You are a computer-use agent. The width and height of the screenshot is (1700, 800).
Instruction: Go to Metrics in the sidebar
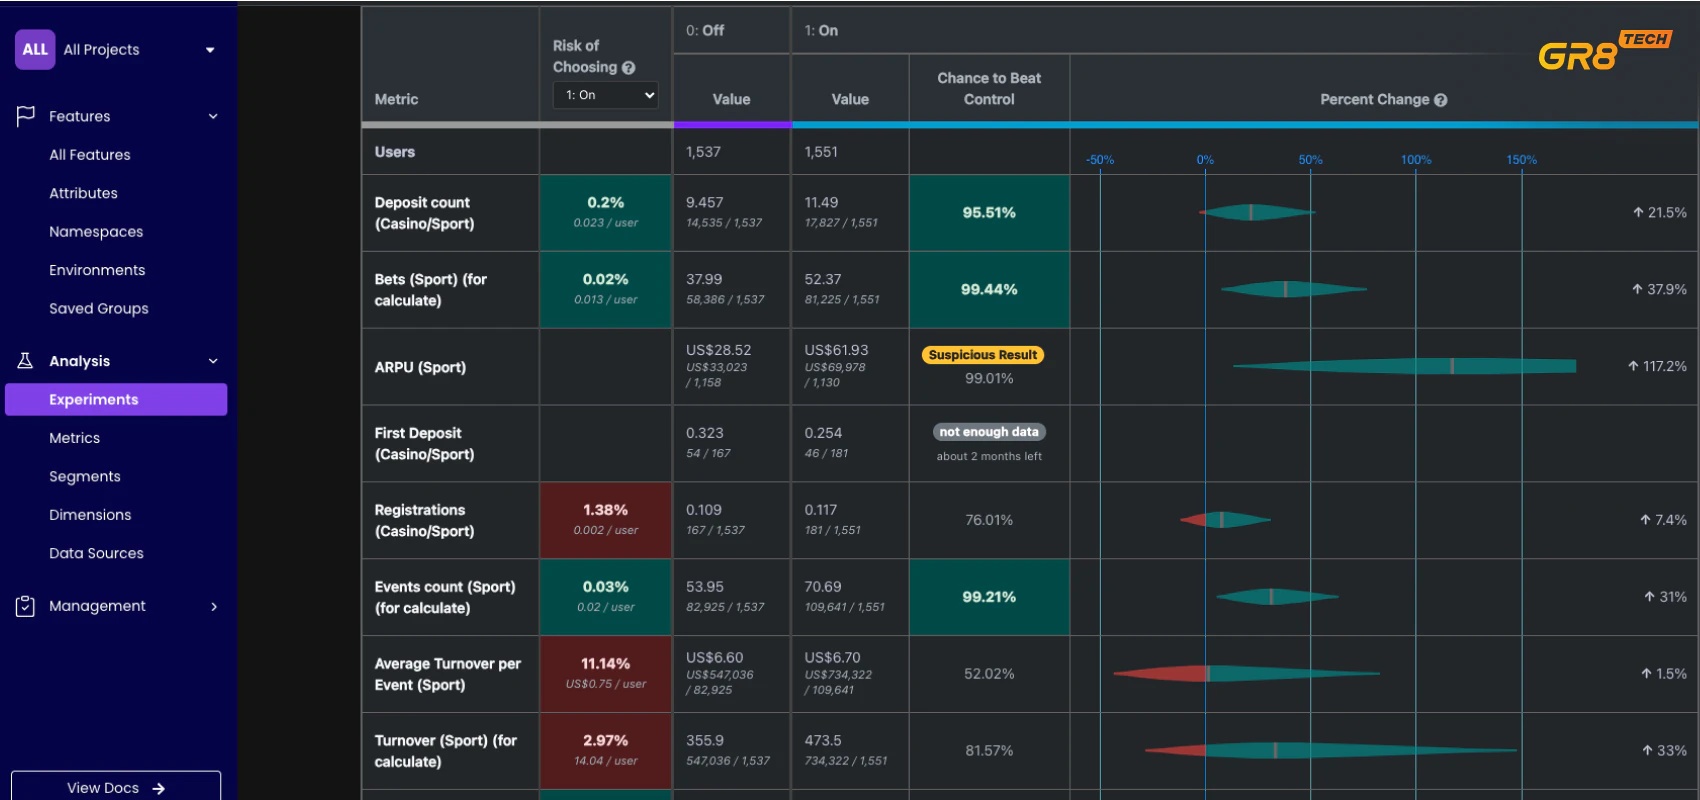75,438
